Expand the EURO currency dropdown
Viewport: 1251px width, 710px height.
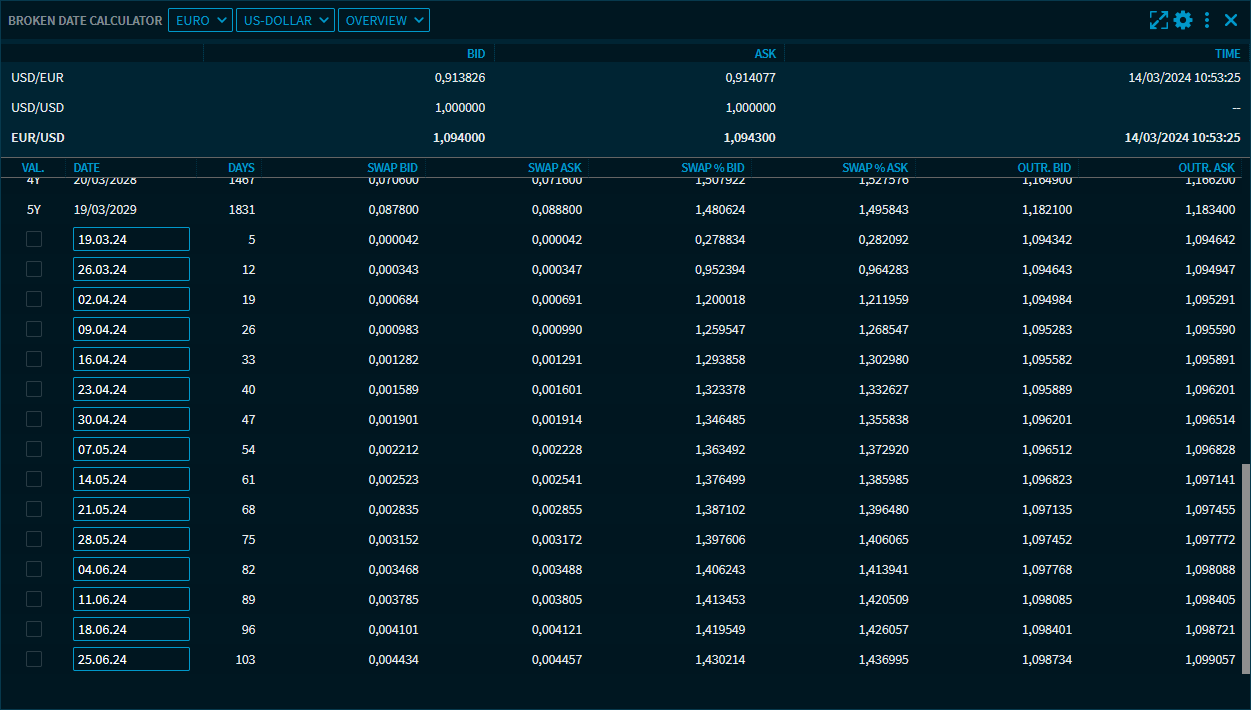click(x=200, y=20)
